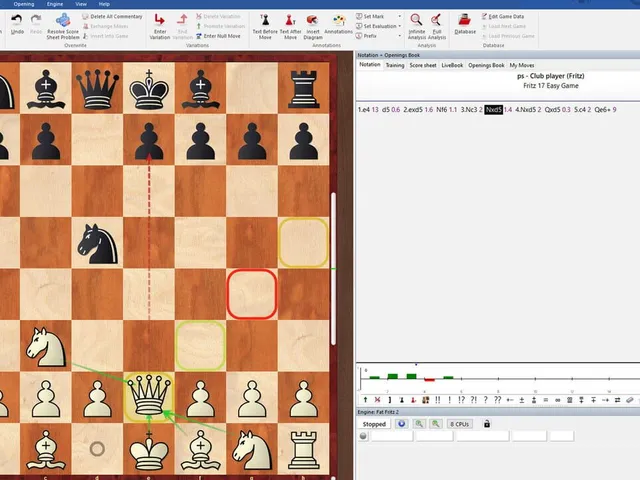Image resolution: width=640 pixels, height=480 pixels.
Task: Toggle the engine lock padlock icon
Action: 487,424
